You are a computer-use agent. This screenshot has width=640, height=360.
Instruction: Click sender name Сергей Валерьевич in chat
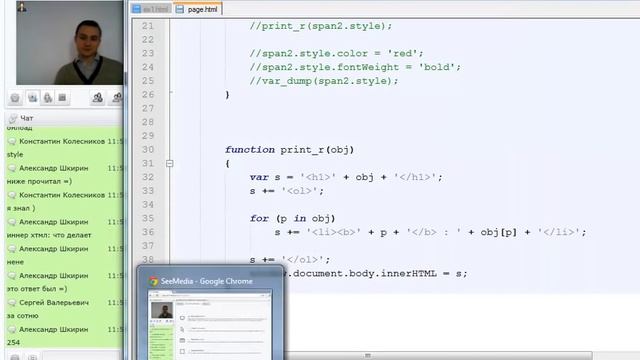tap(54, 302)
